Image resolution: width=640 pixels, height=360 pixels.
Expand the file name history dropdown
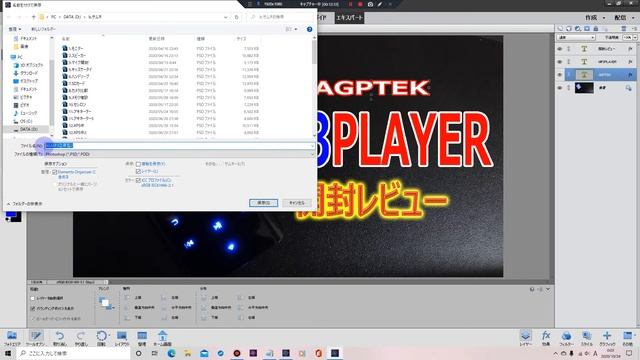[x=312, y=146]
